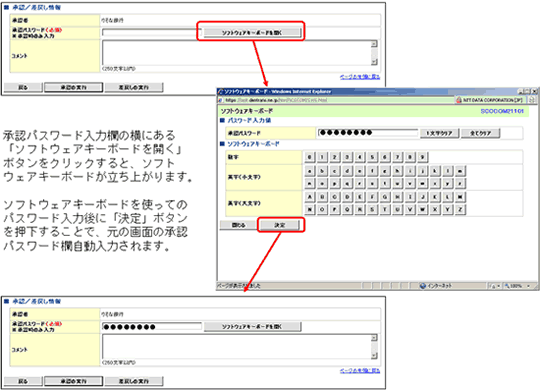The image size is (540, 390).
Task: Click the 承認の実行 button below the empty password form
Action: pos(74,88)
